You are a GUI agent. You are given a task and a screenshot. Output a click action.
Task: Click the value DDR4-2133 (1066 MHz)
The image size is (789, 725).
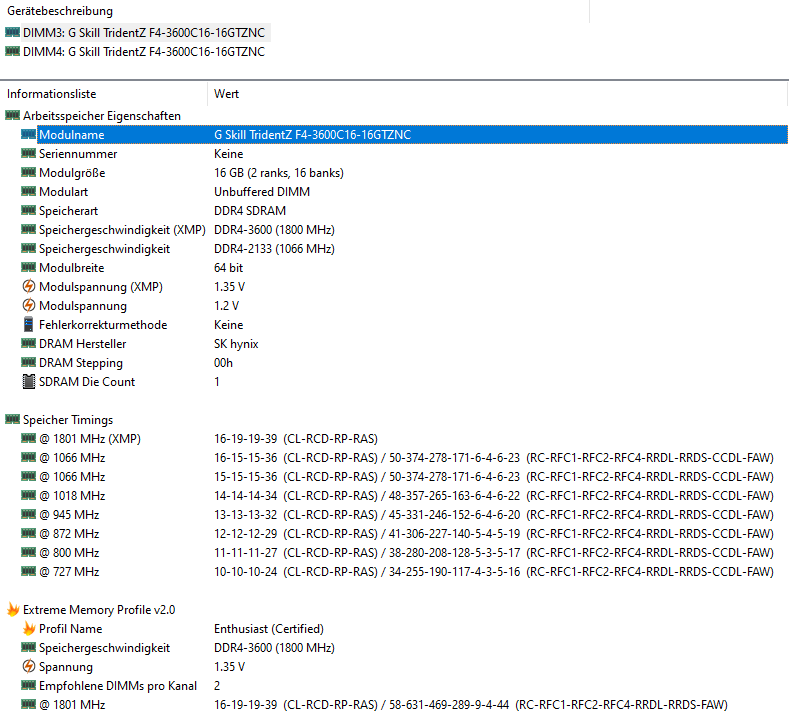(x=274, y=249)
